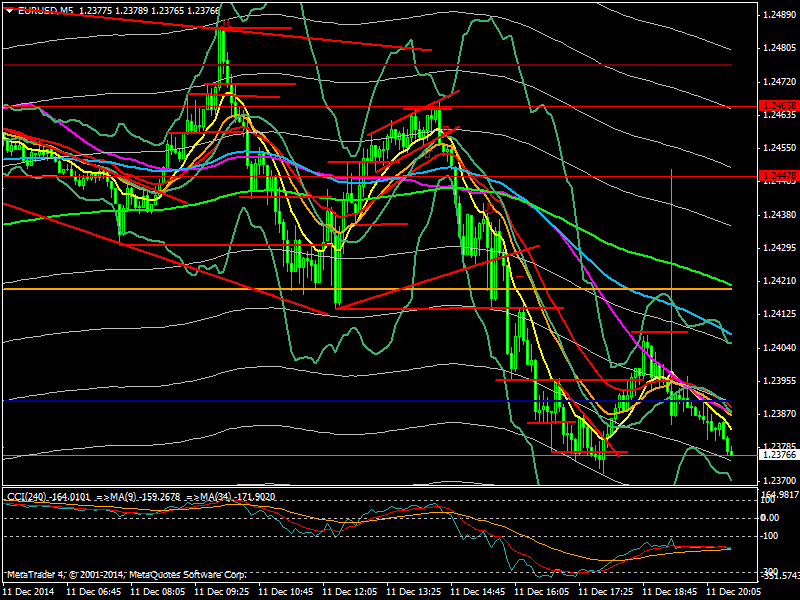The width and height of the screenshot is (800, 600).
Task: Click time axis label 11 Dec 18:45
Action: tap(670, 591)
